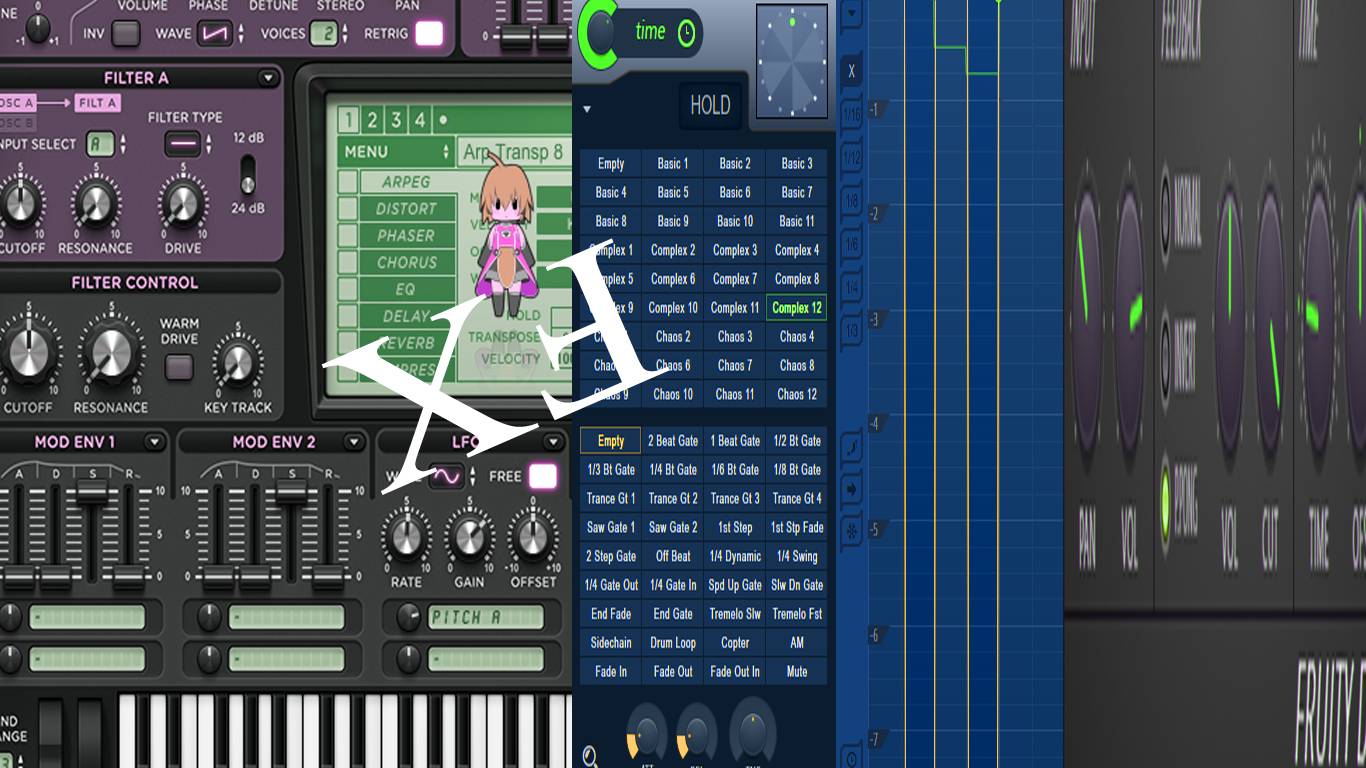Click the 1/12 step length tab
1366x768 pixels.
coord(851,158)
